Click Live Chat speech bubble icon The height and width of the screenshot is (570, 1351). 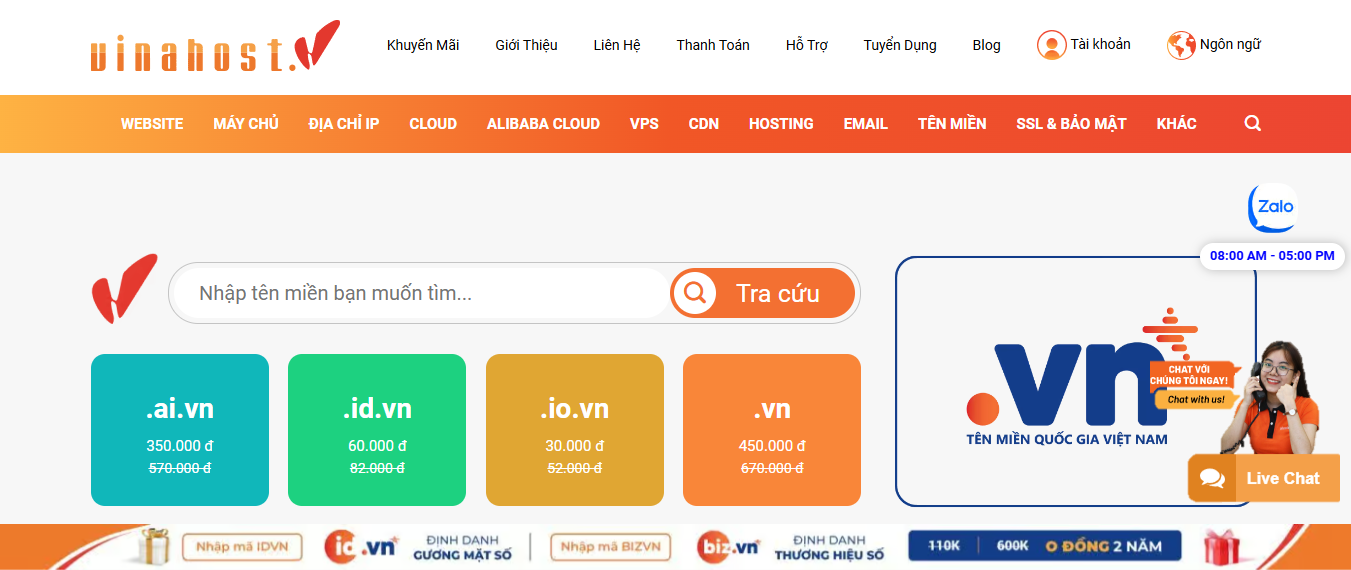coord(1212,479)
